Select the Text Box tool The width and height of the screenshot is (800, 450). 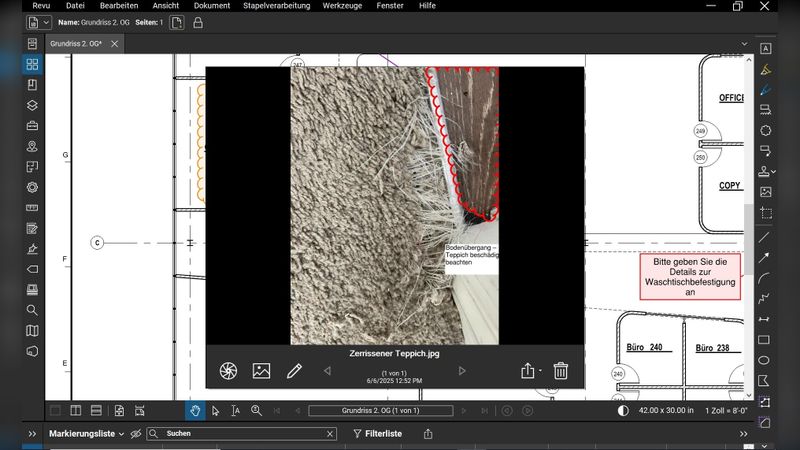pyautogui.click(x=765, y=48)
